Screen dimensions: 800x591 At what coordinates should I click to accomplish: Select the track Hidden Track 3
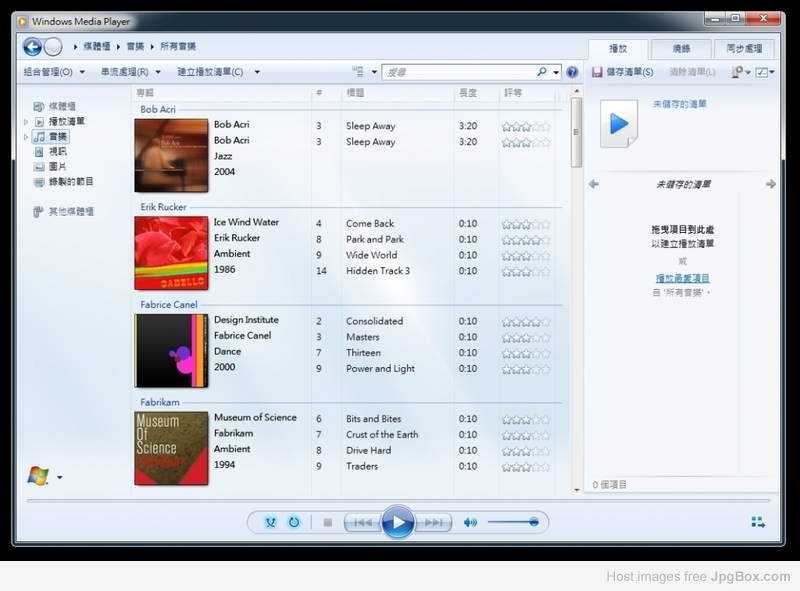click(x=378, y=271)
